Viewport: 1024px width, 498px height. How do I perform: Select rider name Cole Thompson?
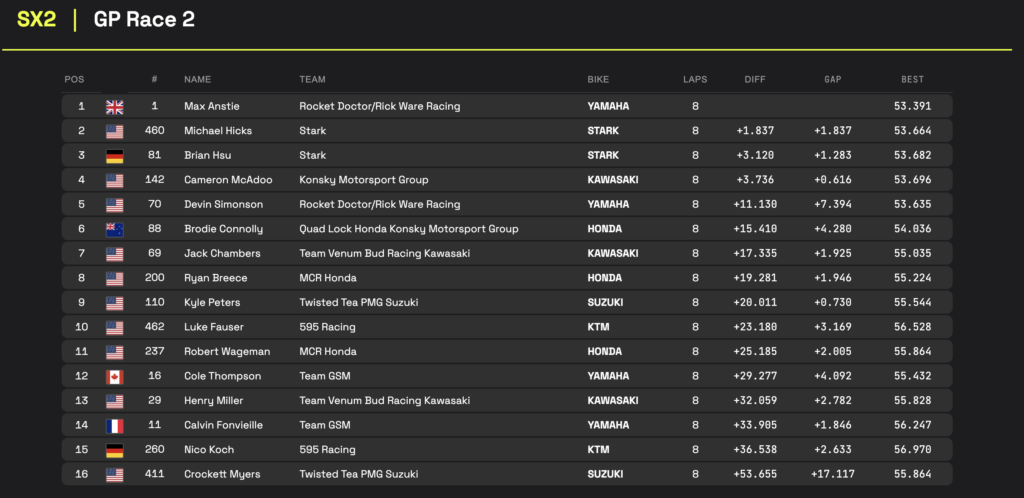(x=223, y=376)
